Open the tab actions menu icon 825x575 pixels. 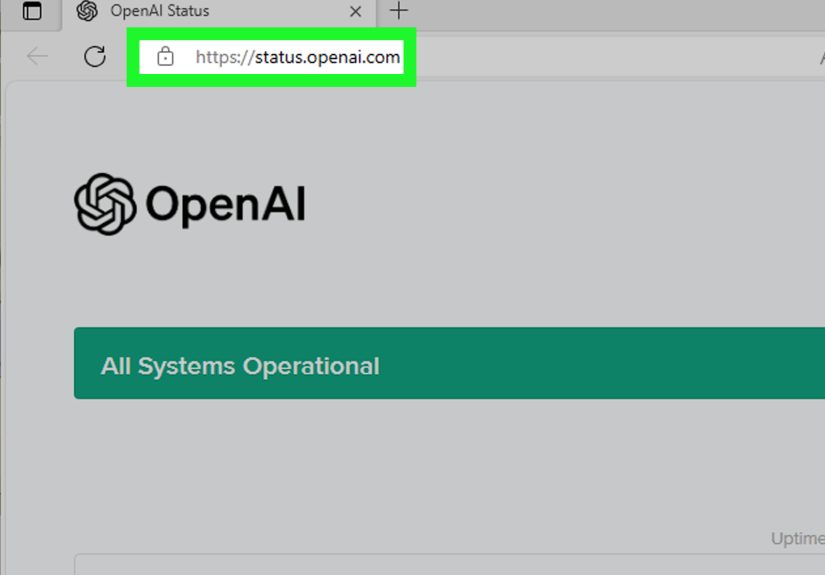point(32,11)
